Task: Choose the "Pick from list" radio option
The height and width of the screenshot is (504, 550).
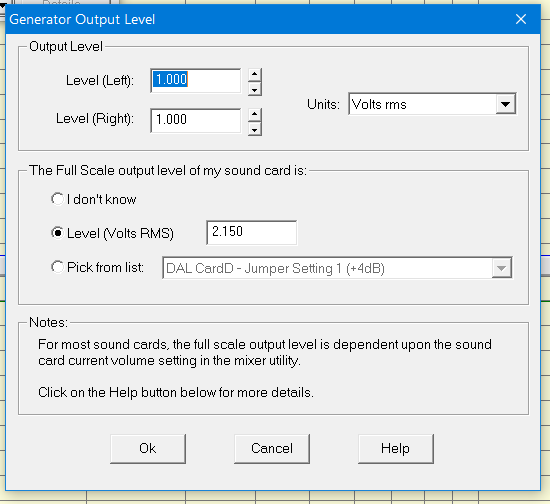Action: [57, 267]
